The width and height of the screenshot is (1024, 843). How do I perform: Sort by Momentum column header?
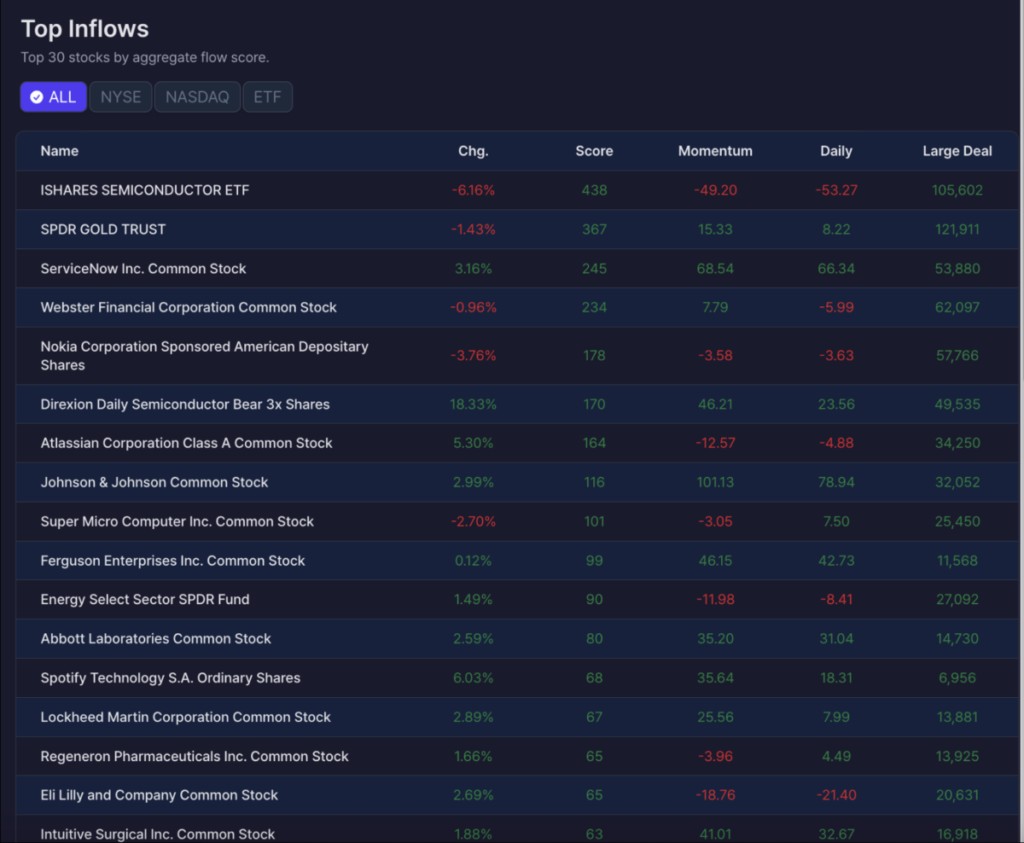coord(715,151)
